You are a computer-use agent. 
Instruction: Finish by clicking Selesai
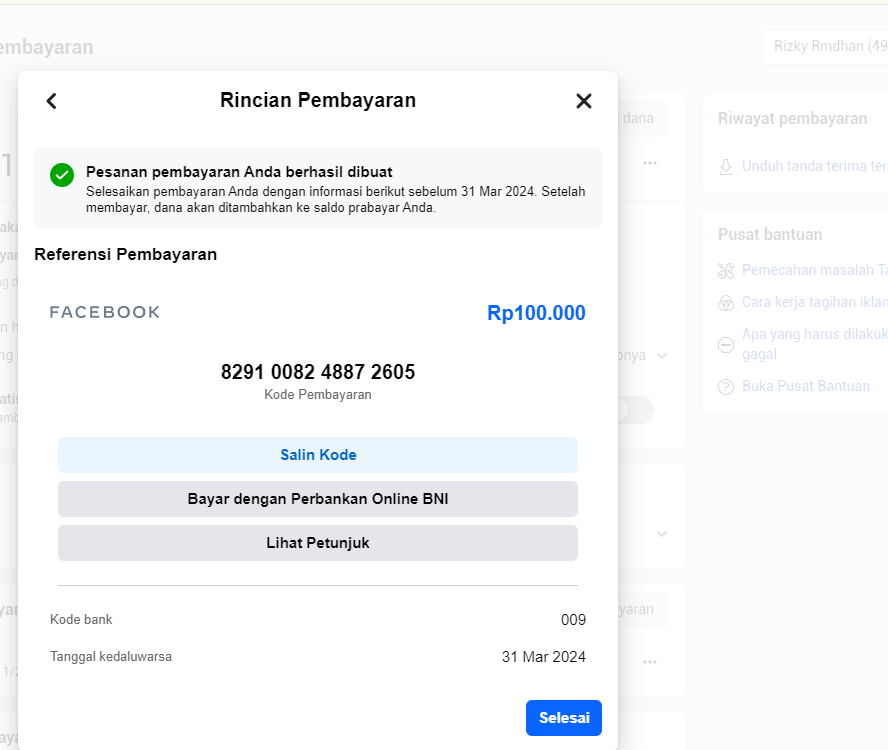click(x=563, y=718)
